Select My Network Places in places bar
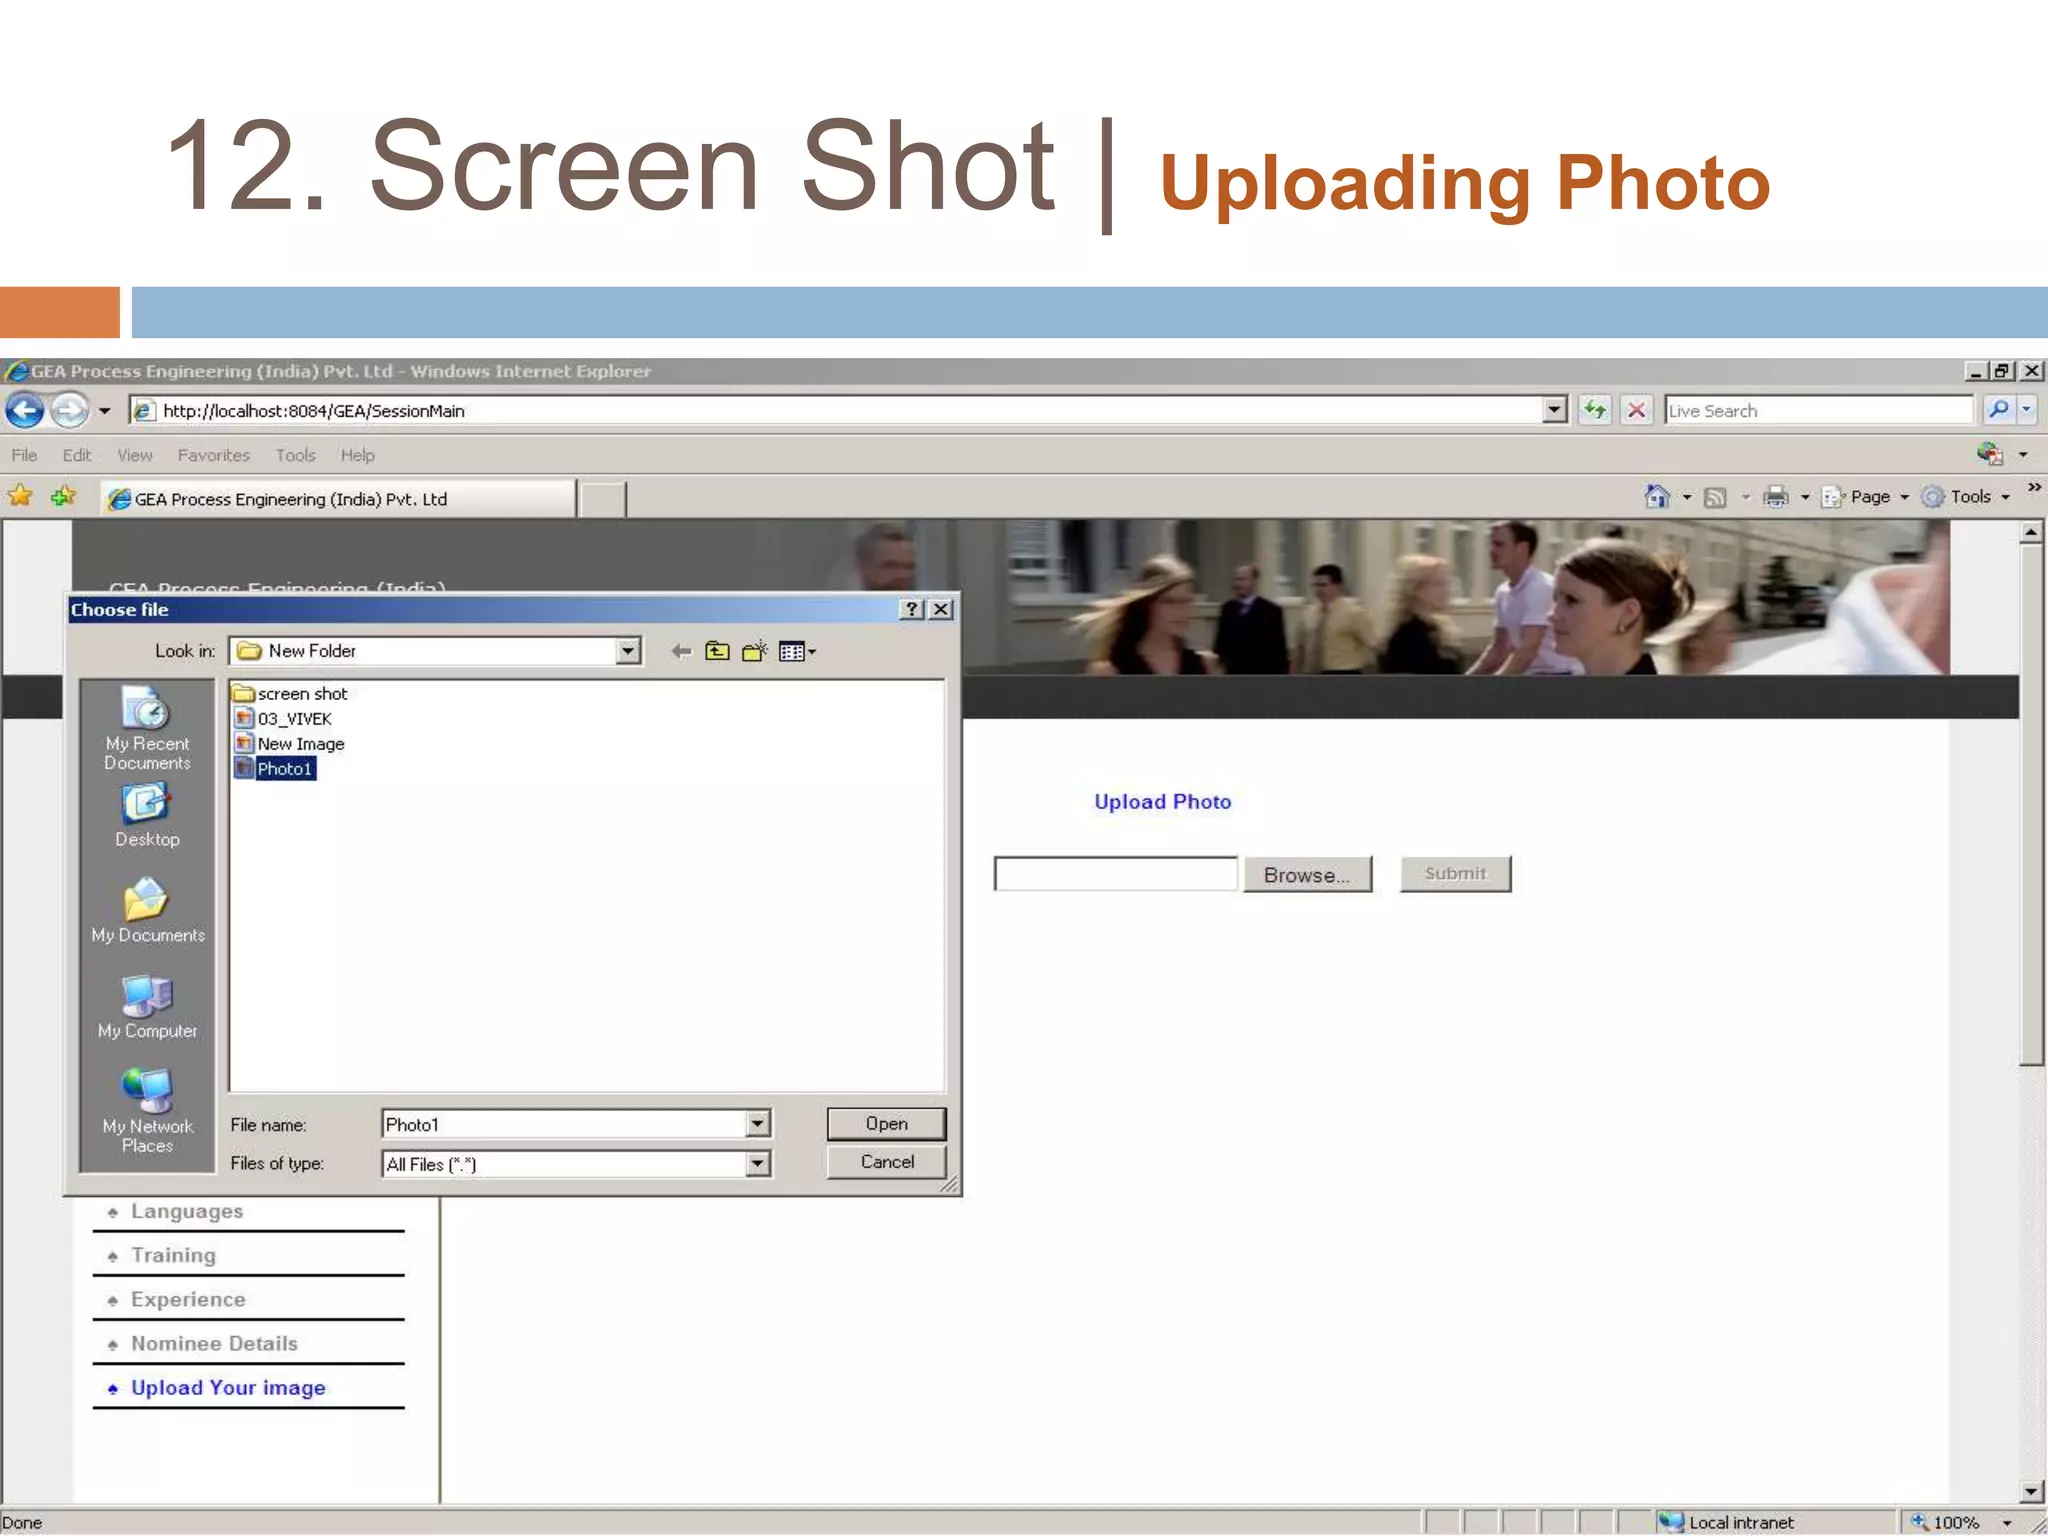 tap(147, 1110)
